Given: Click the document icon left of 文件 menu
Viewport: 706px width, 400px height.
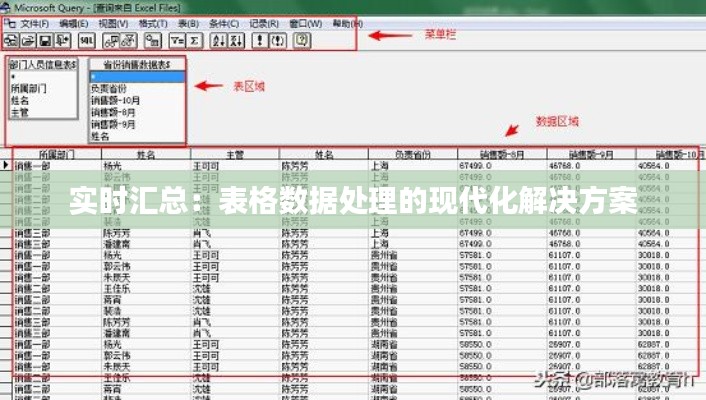Looking at the screenshot, I should 10,23.
